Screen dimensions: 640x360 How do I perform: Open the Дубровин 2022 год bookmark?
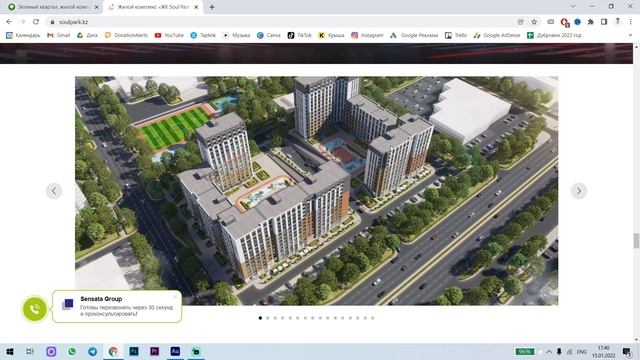(x=554, y=36)
